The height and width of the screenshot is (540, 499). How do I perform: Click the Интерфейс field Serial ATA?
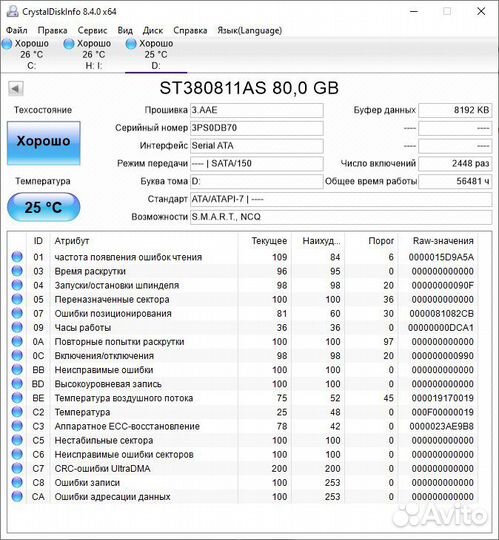pos(257,146)
